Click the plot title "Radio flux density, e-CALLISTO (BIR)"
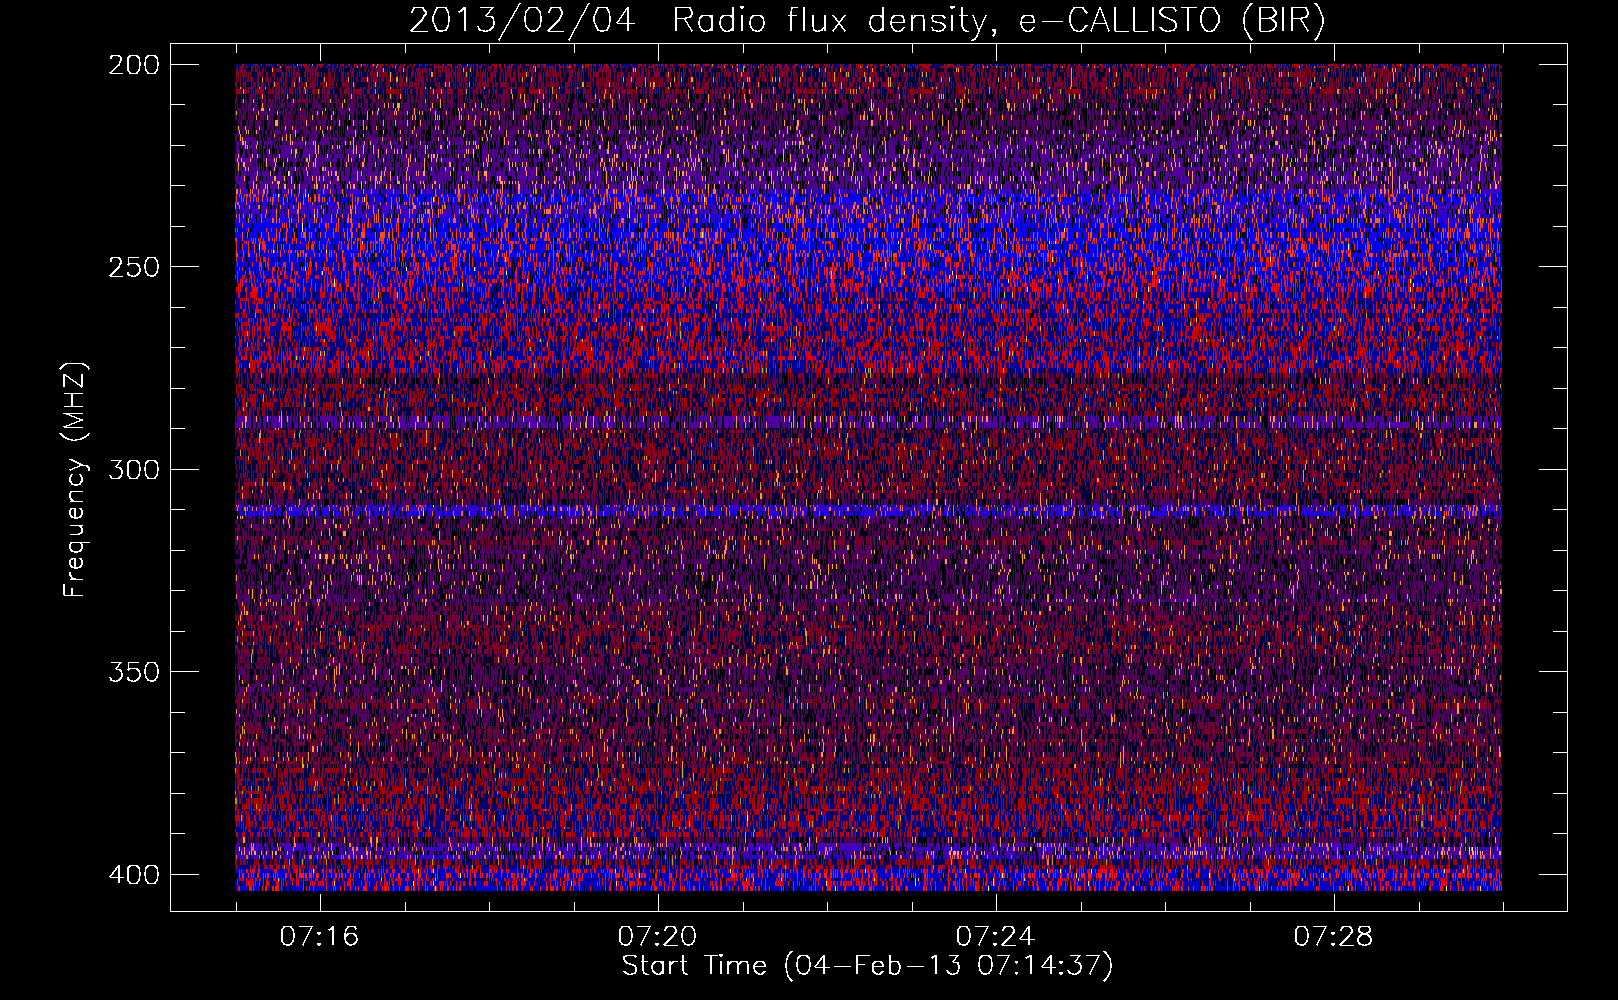 [999, 21]
